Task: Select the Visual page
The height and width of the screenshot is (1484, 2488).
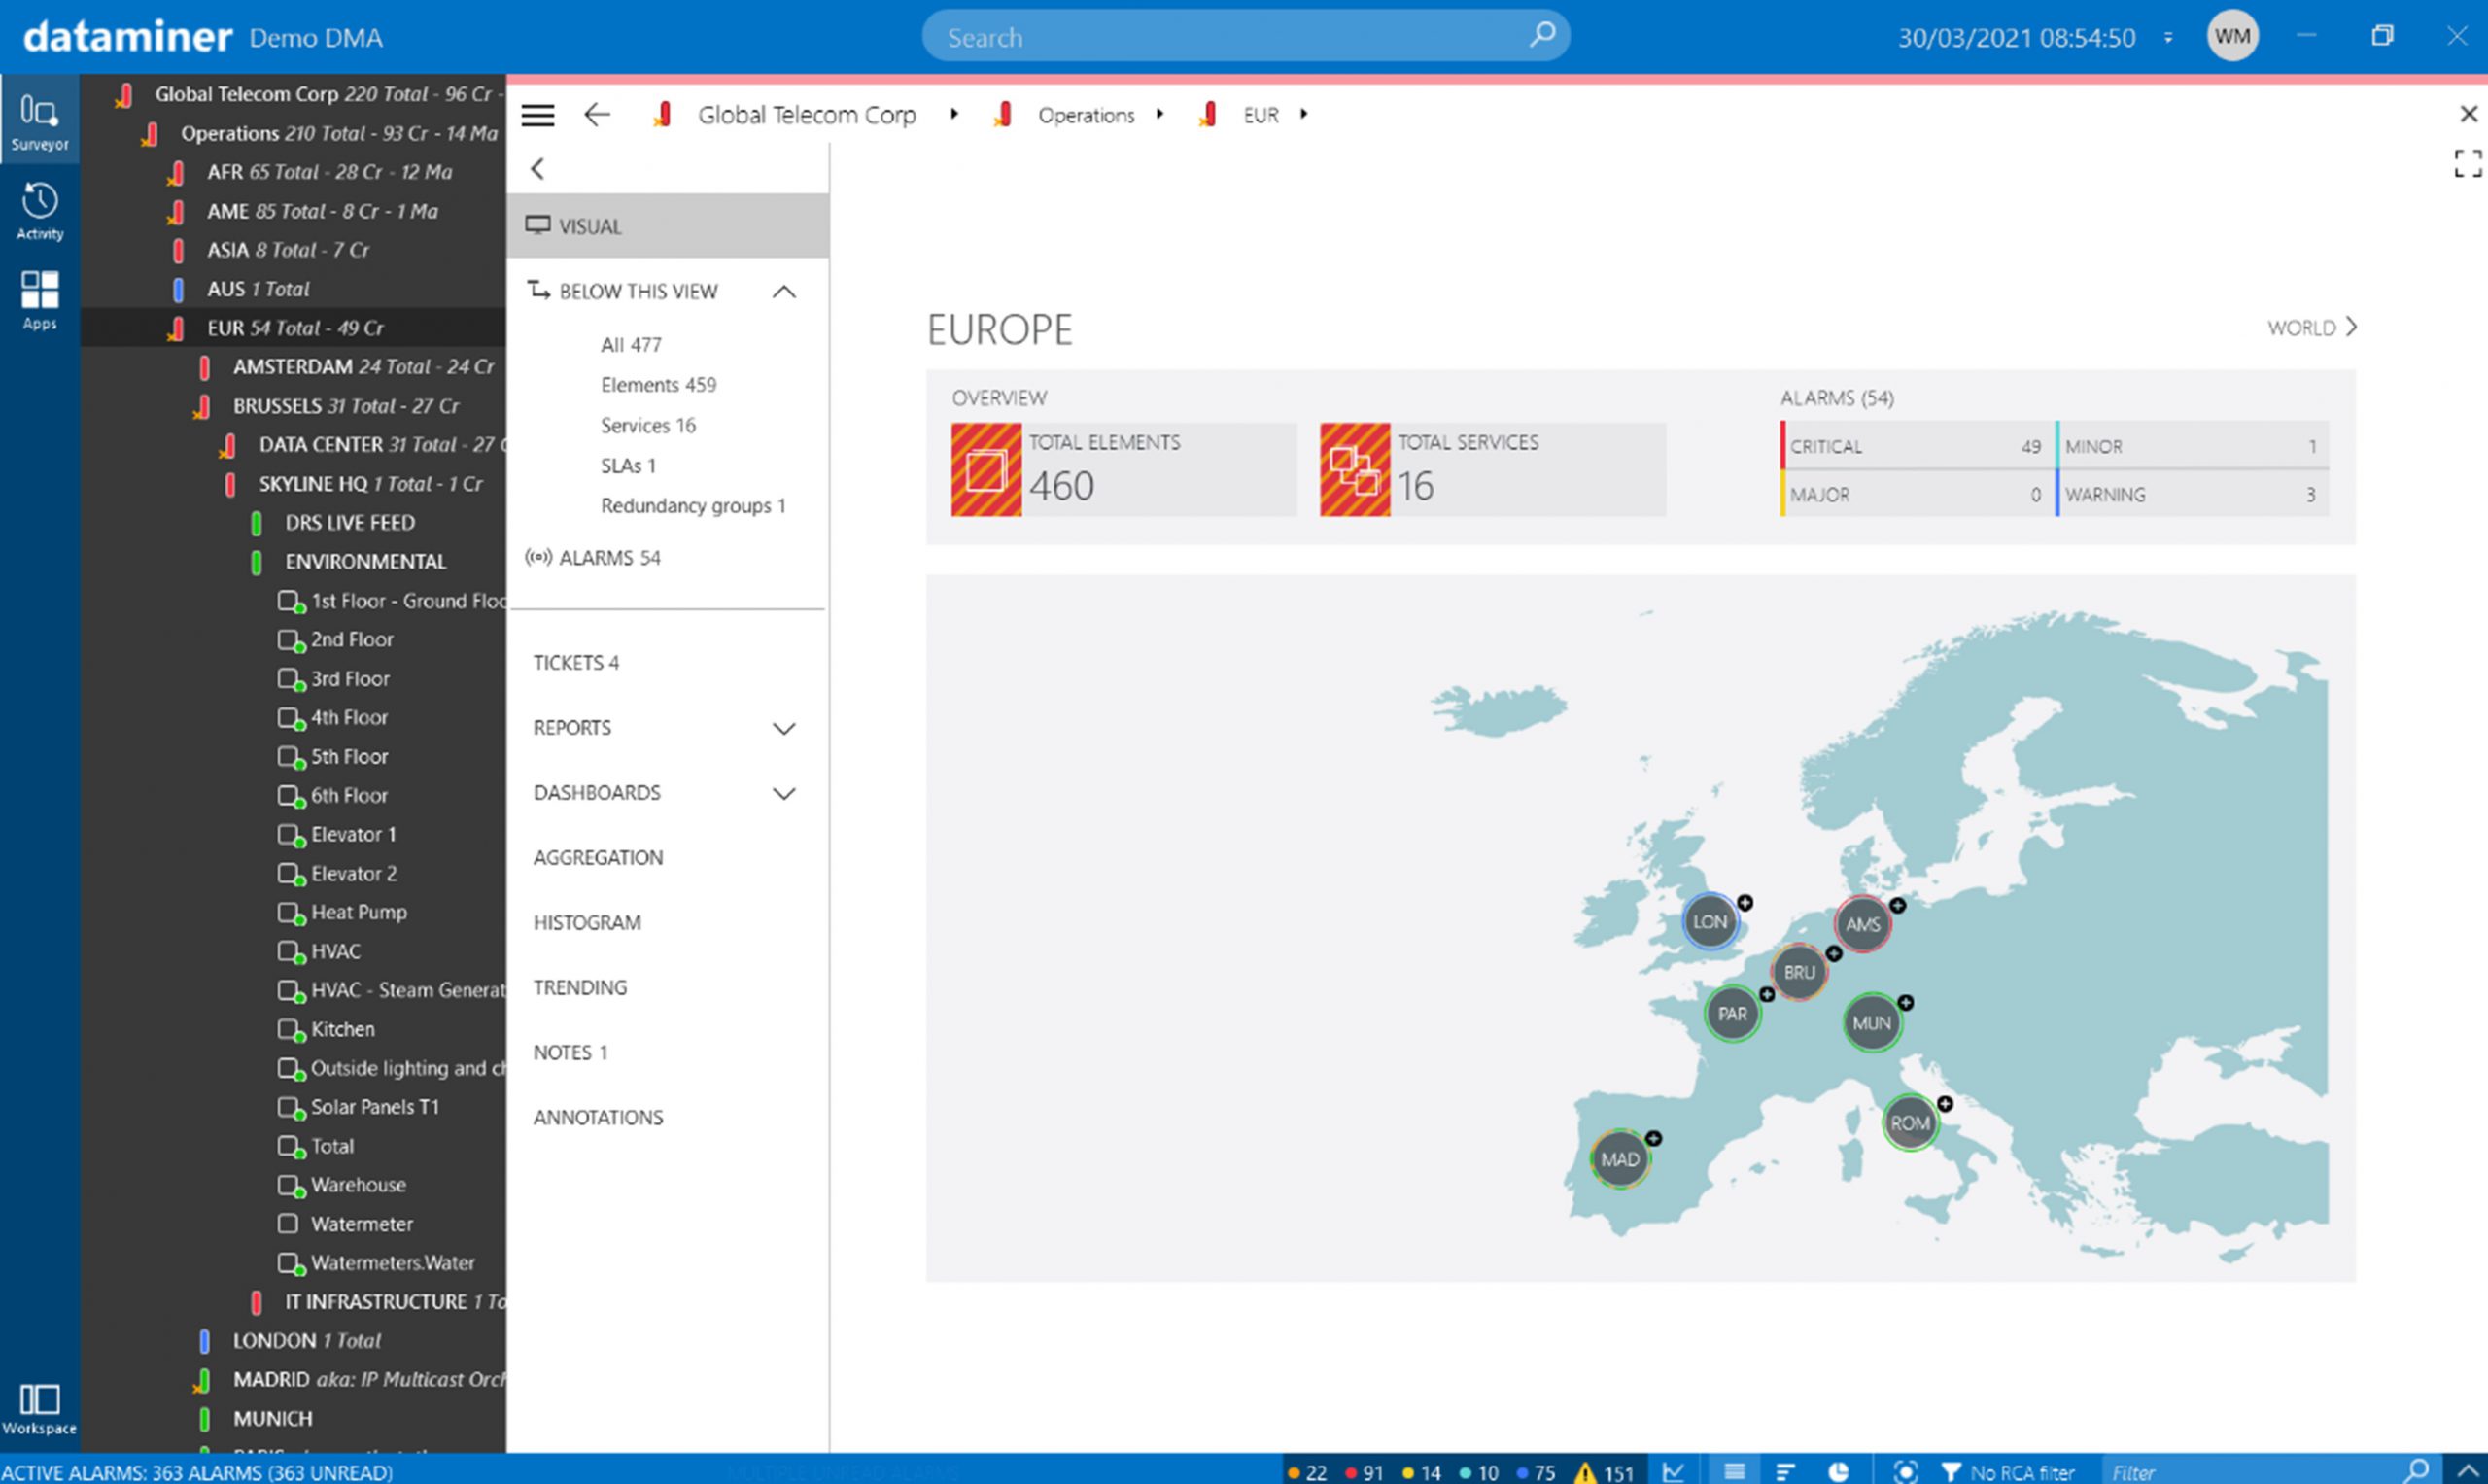Action: pyautogui.click(x=668, y=226)
